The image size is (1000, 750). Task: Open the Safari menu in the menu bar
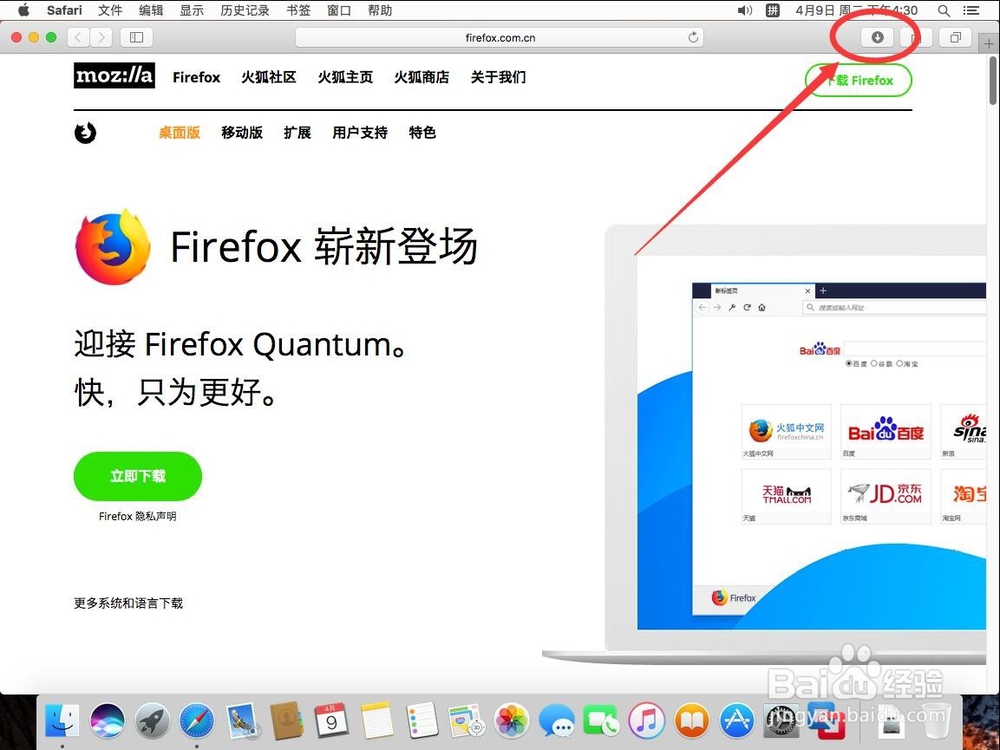pos(64,10)
